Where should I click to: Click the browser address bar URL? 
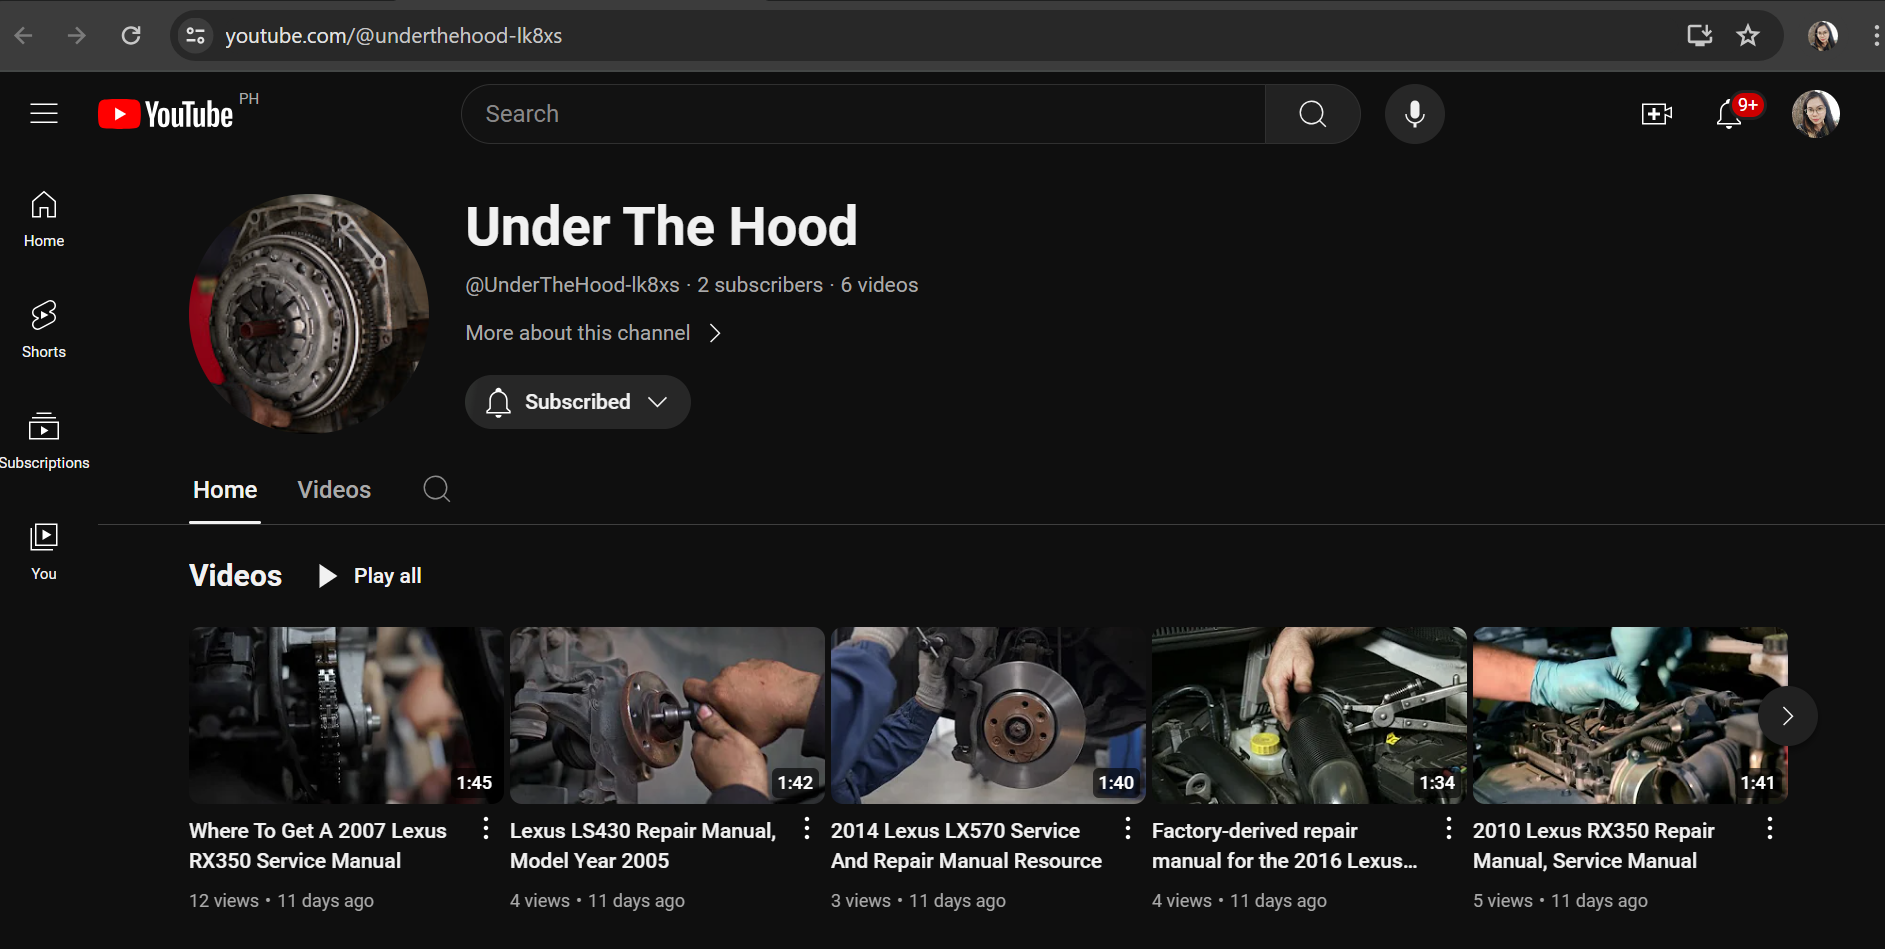[394, 36]
